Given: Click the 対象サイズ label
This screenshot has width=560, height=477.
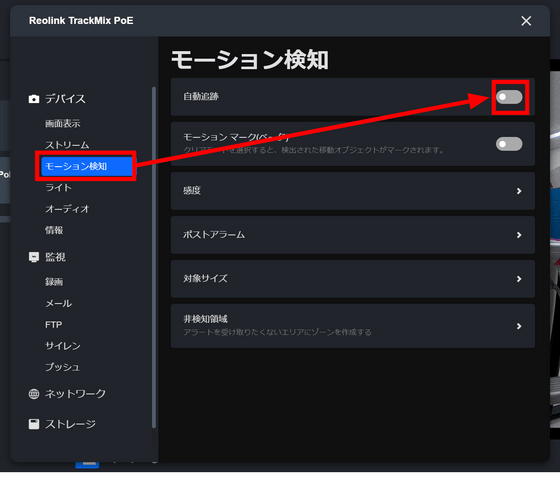Looking at the screenshot, I should (205, 279).
